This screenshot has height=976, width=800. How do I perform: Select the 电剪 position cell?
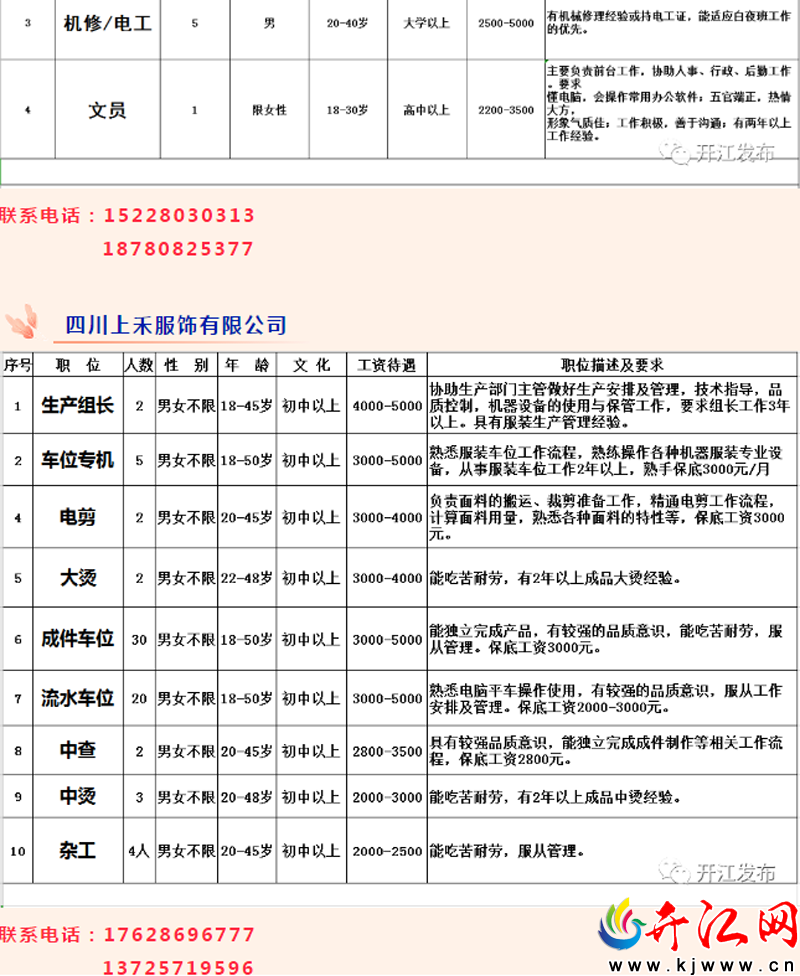78,517
